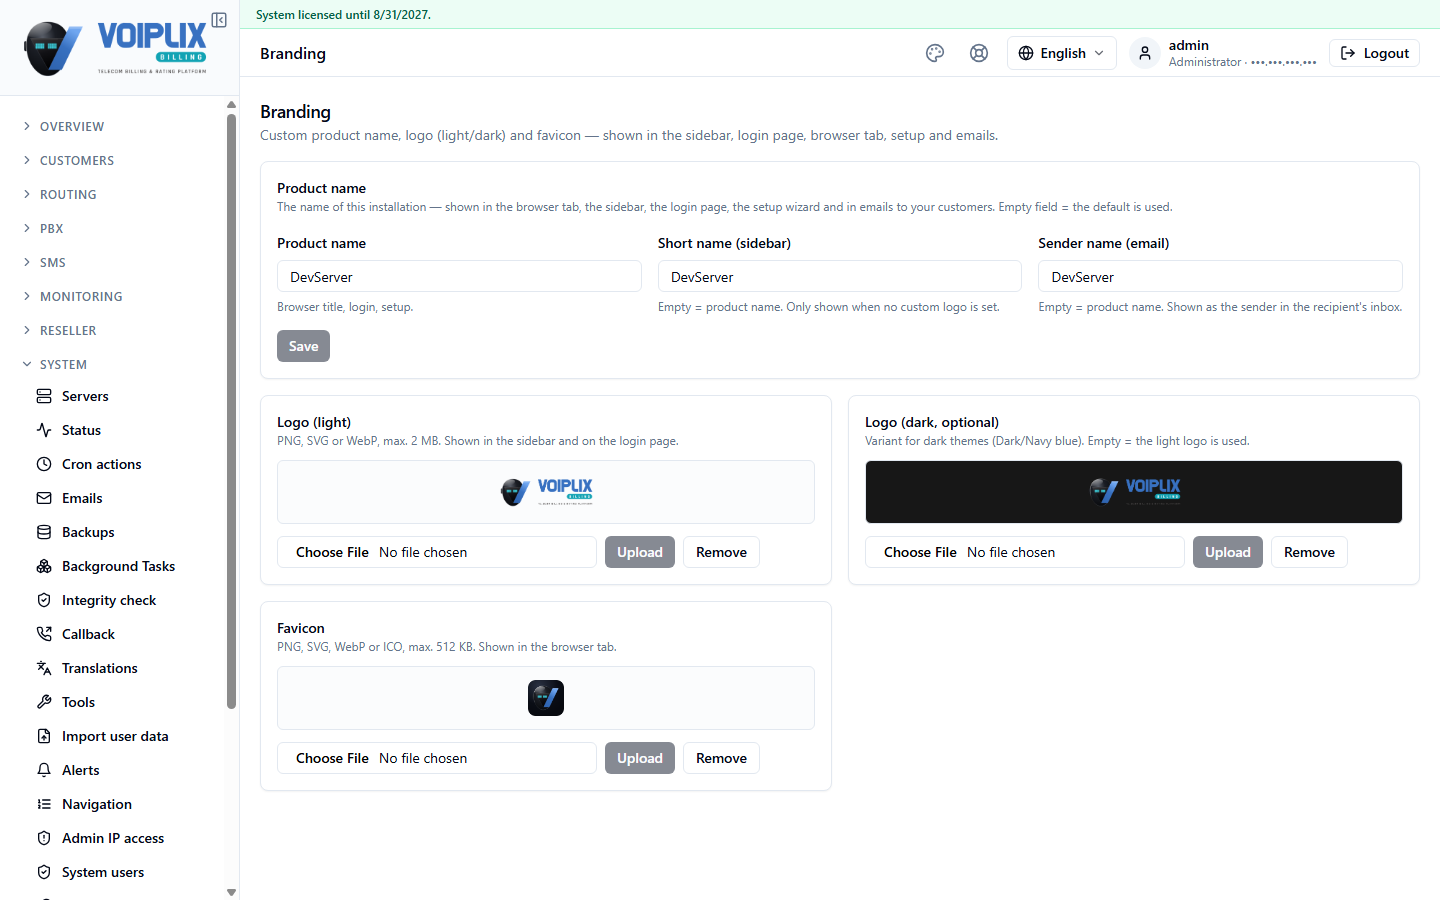Screen dimensions: 1440x900
Task: Open the help lifebuoy icon
Action: coord(979,53)
